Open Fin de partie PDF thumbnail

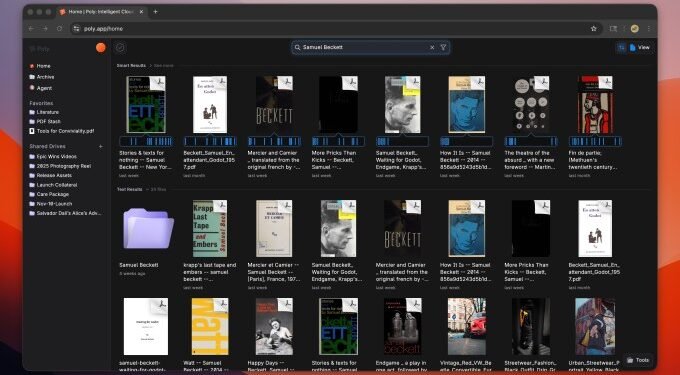coord(595,104)
